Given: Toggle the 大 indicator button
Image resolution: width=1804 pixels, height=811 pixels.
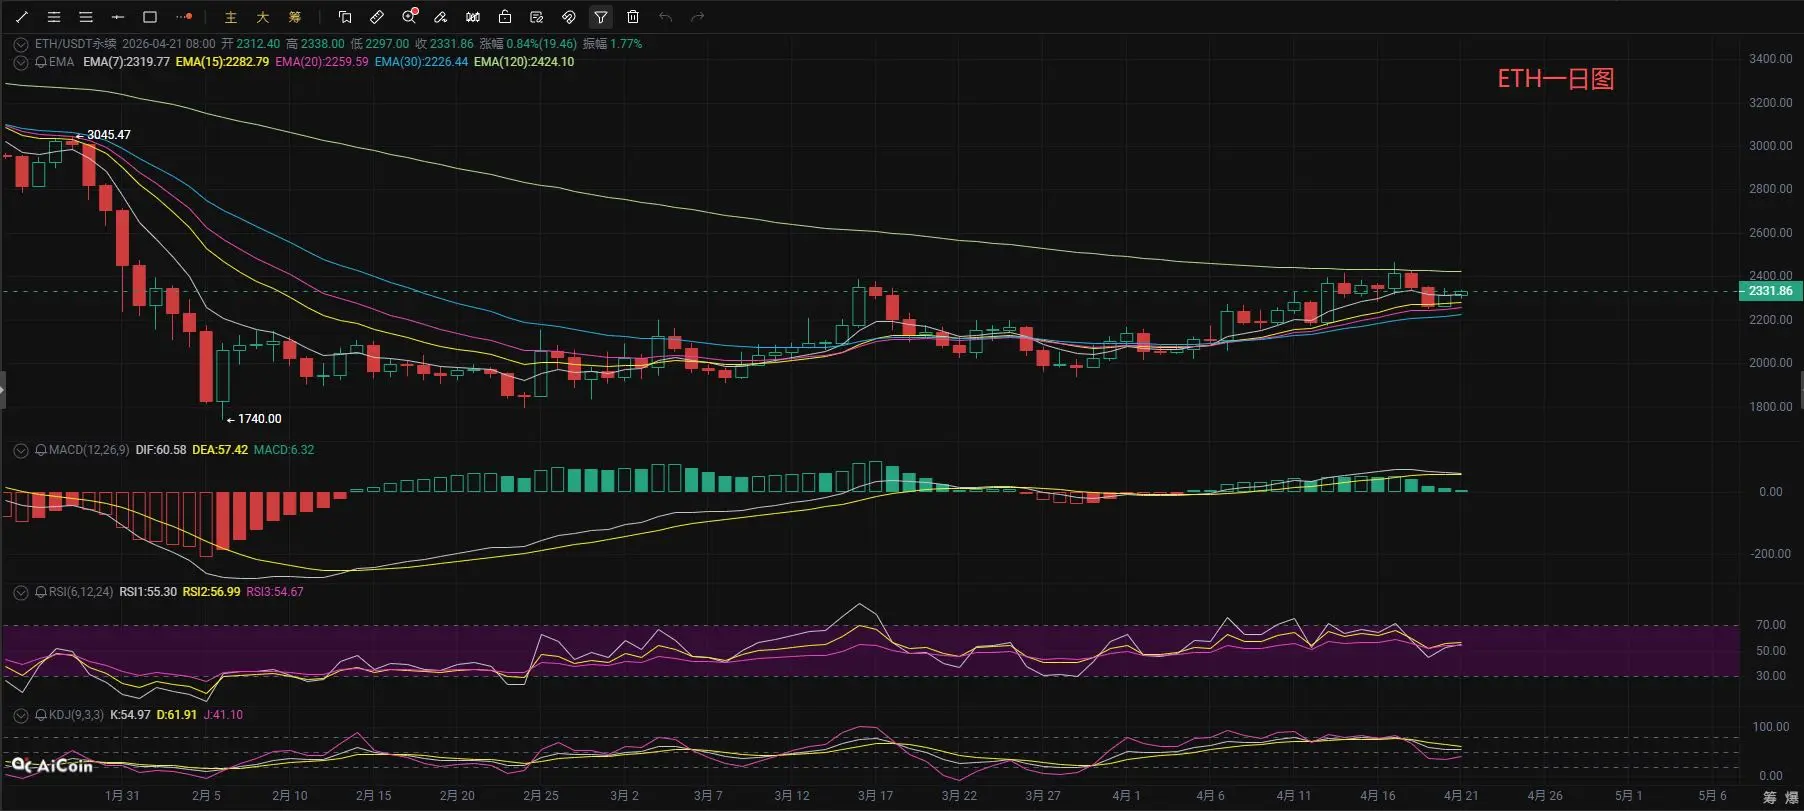Looking at the screenshot, I should click(263, 17).
